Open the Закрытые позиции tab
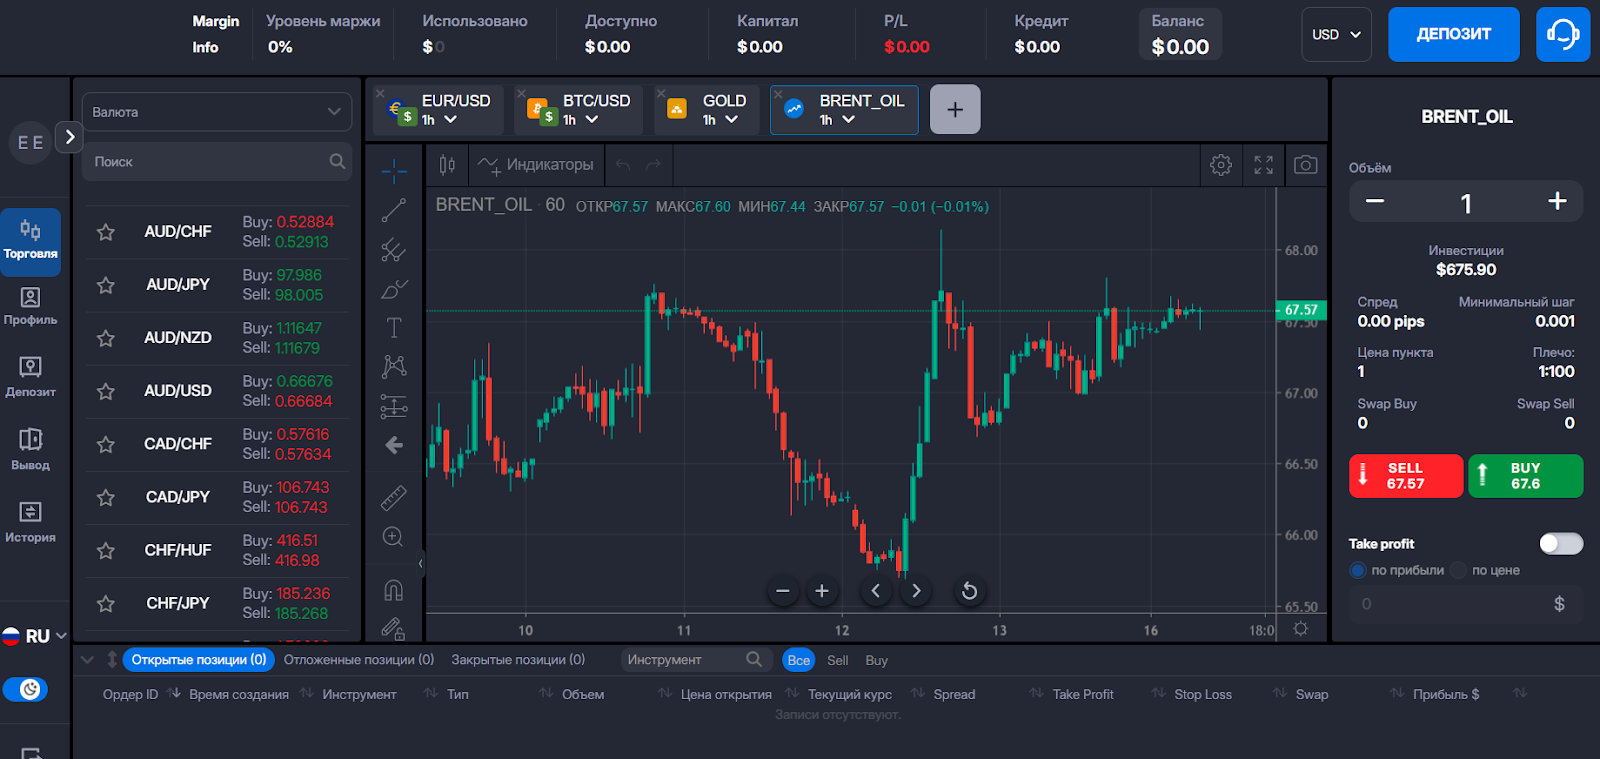This screenshot has width=1600, height=759. (518, 660)
